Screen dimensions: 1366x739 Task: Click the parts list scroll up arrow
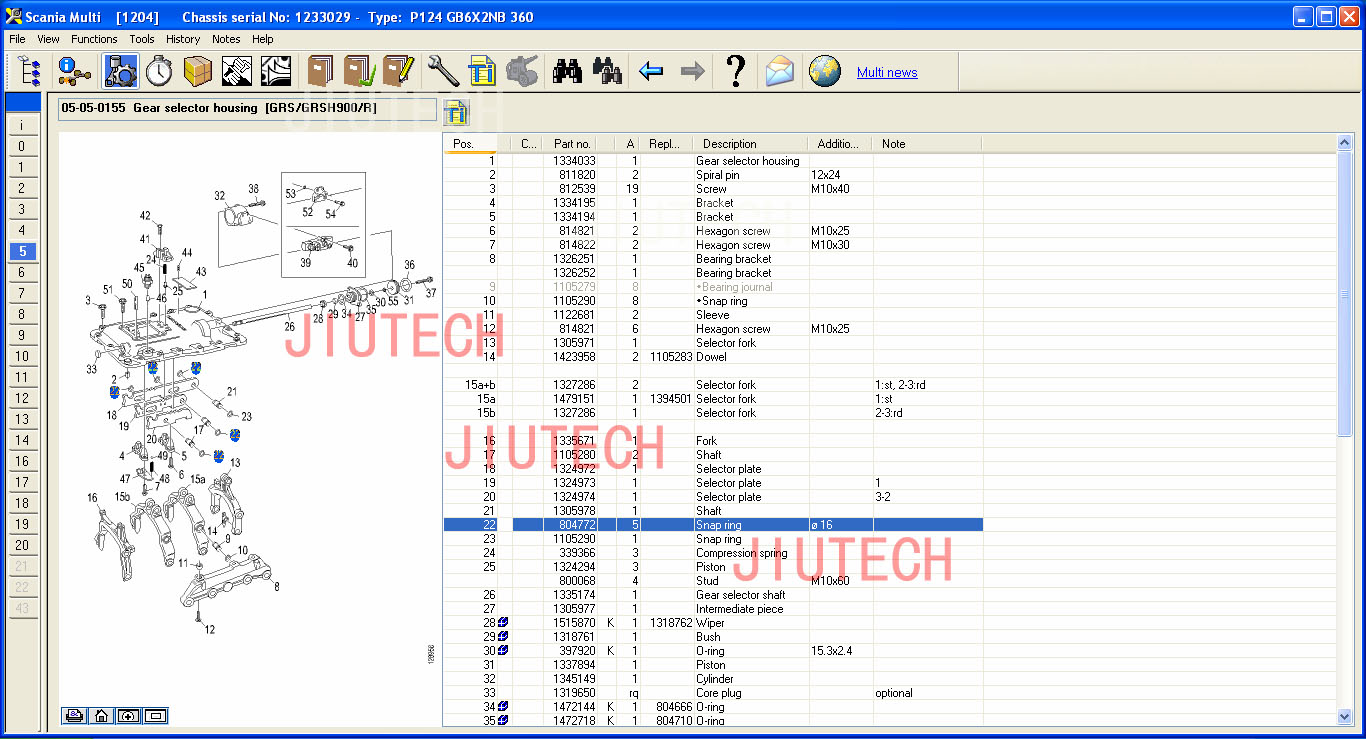coord(1344,143)
